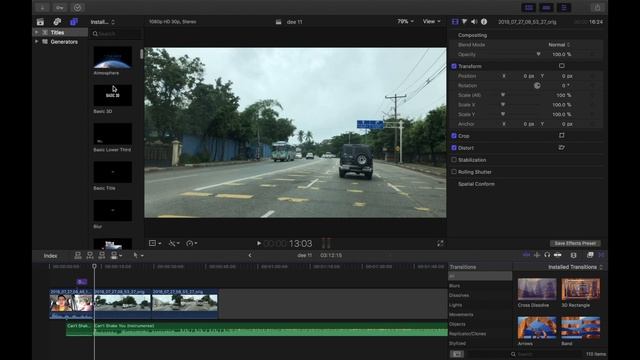Open the Keyword Editor key icon
The width and height of the screenshot is (640, 360).
tap(60, 7)
